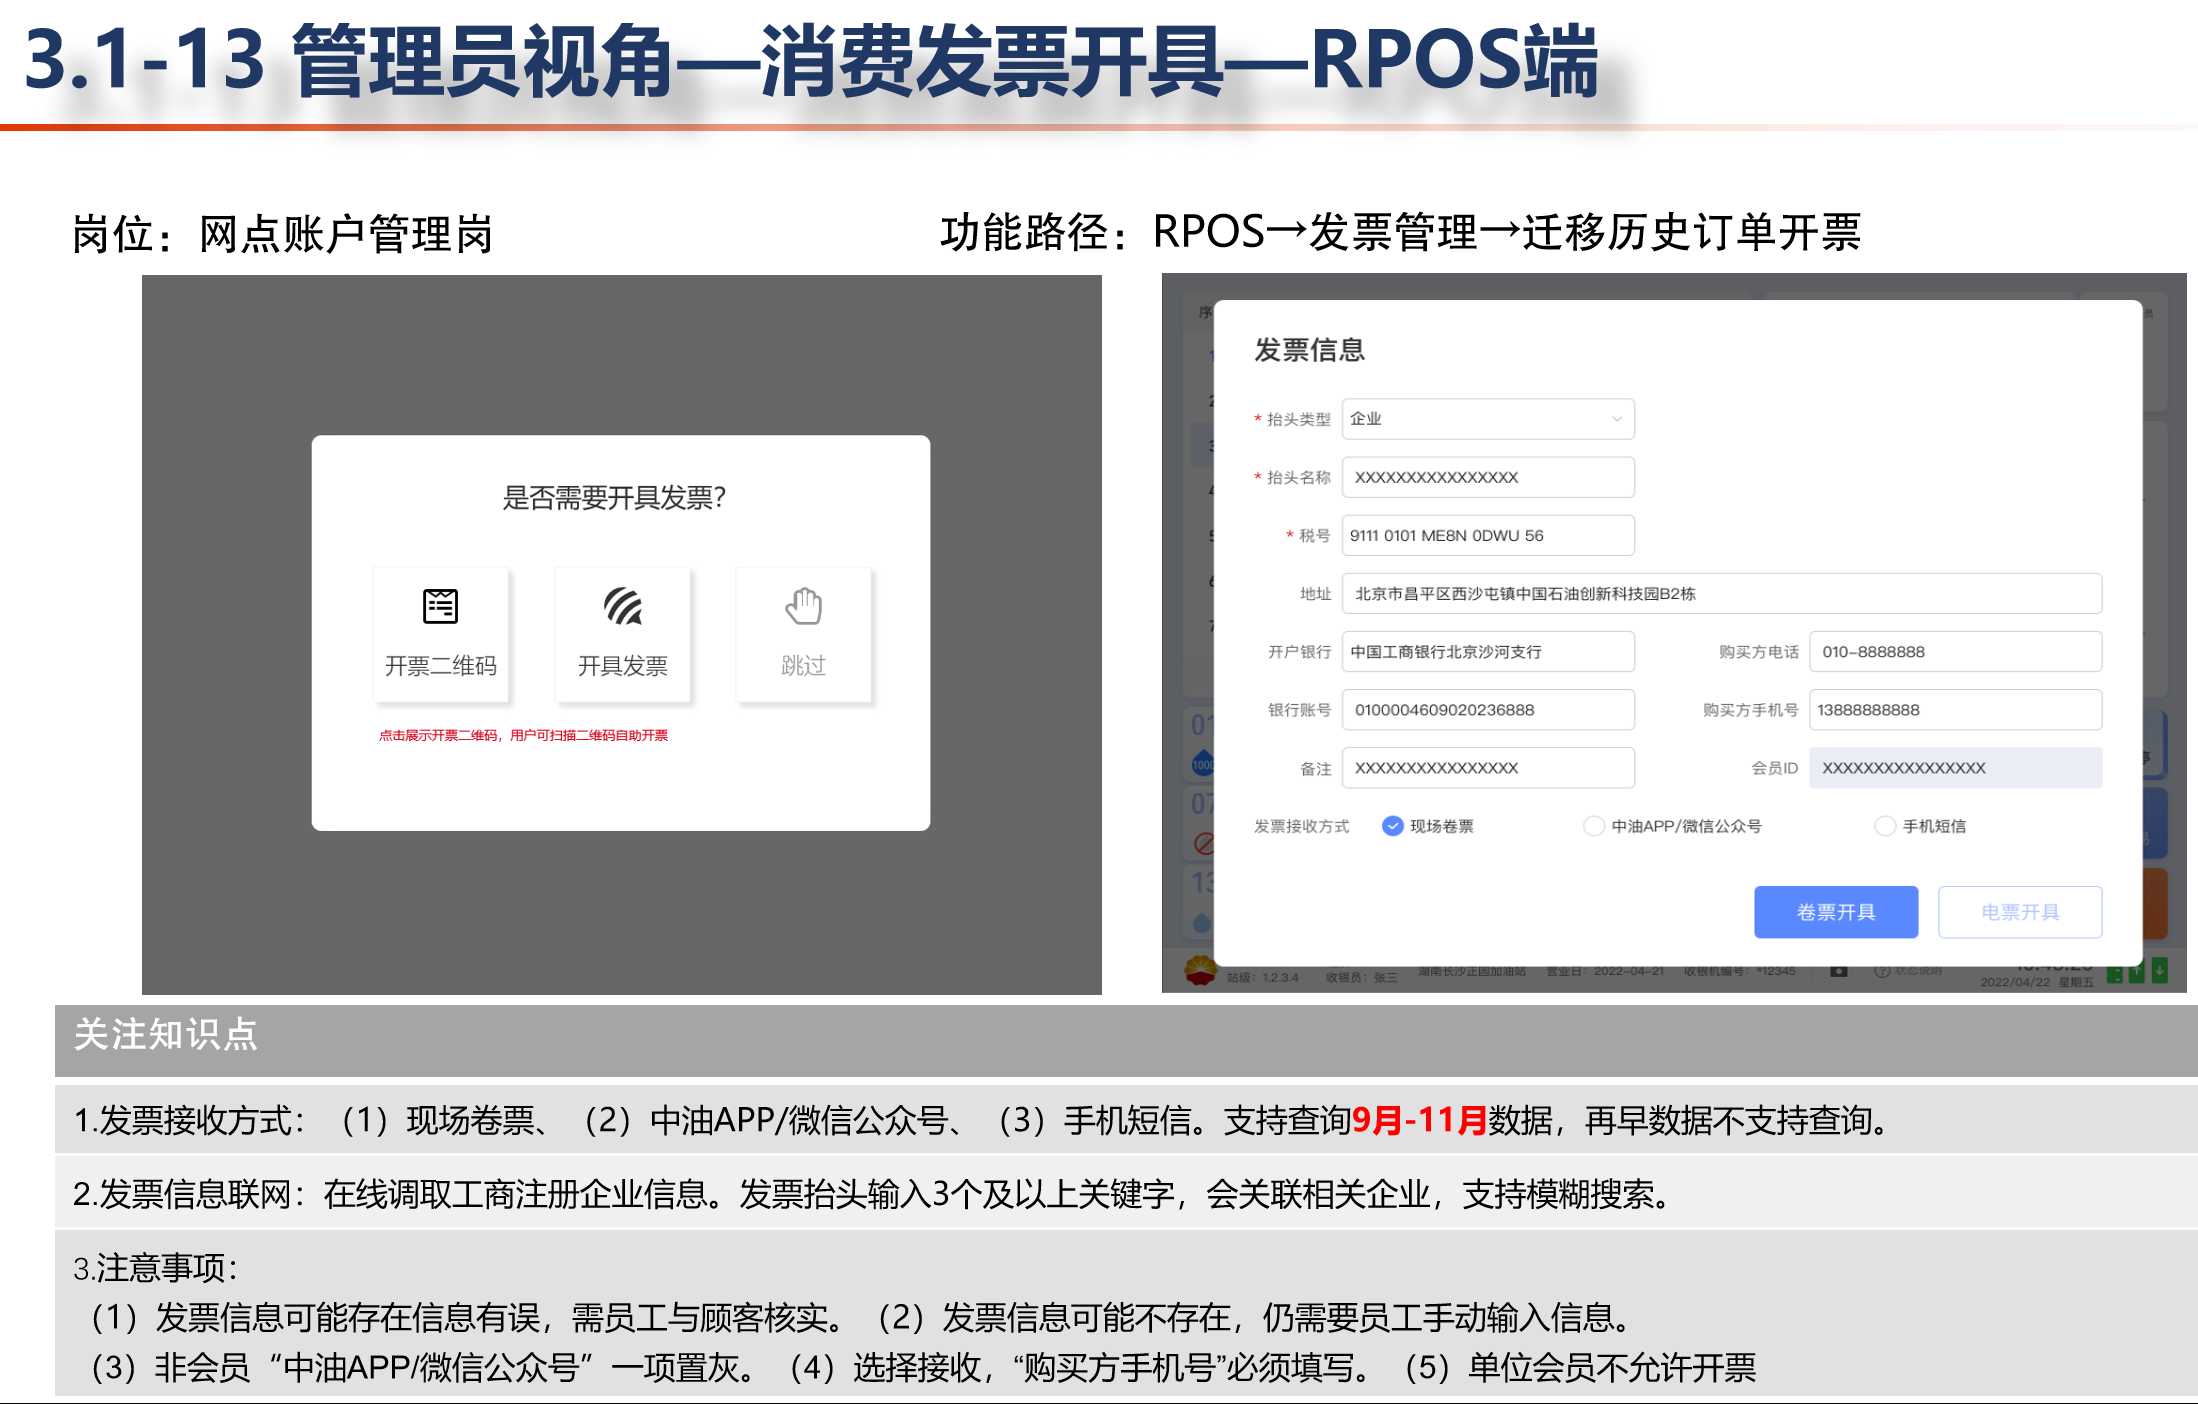Click the camera icon in status bar
The height and width of the screenshot is (1404, 2198).
click(1838, 971)
